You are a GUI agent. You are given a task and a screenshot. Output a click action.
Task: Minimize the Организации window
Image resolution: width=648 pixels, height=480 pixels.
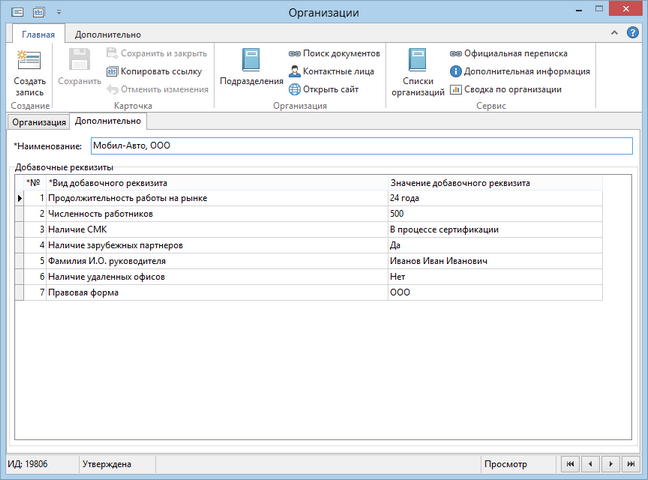(579, 10)
